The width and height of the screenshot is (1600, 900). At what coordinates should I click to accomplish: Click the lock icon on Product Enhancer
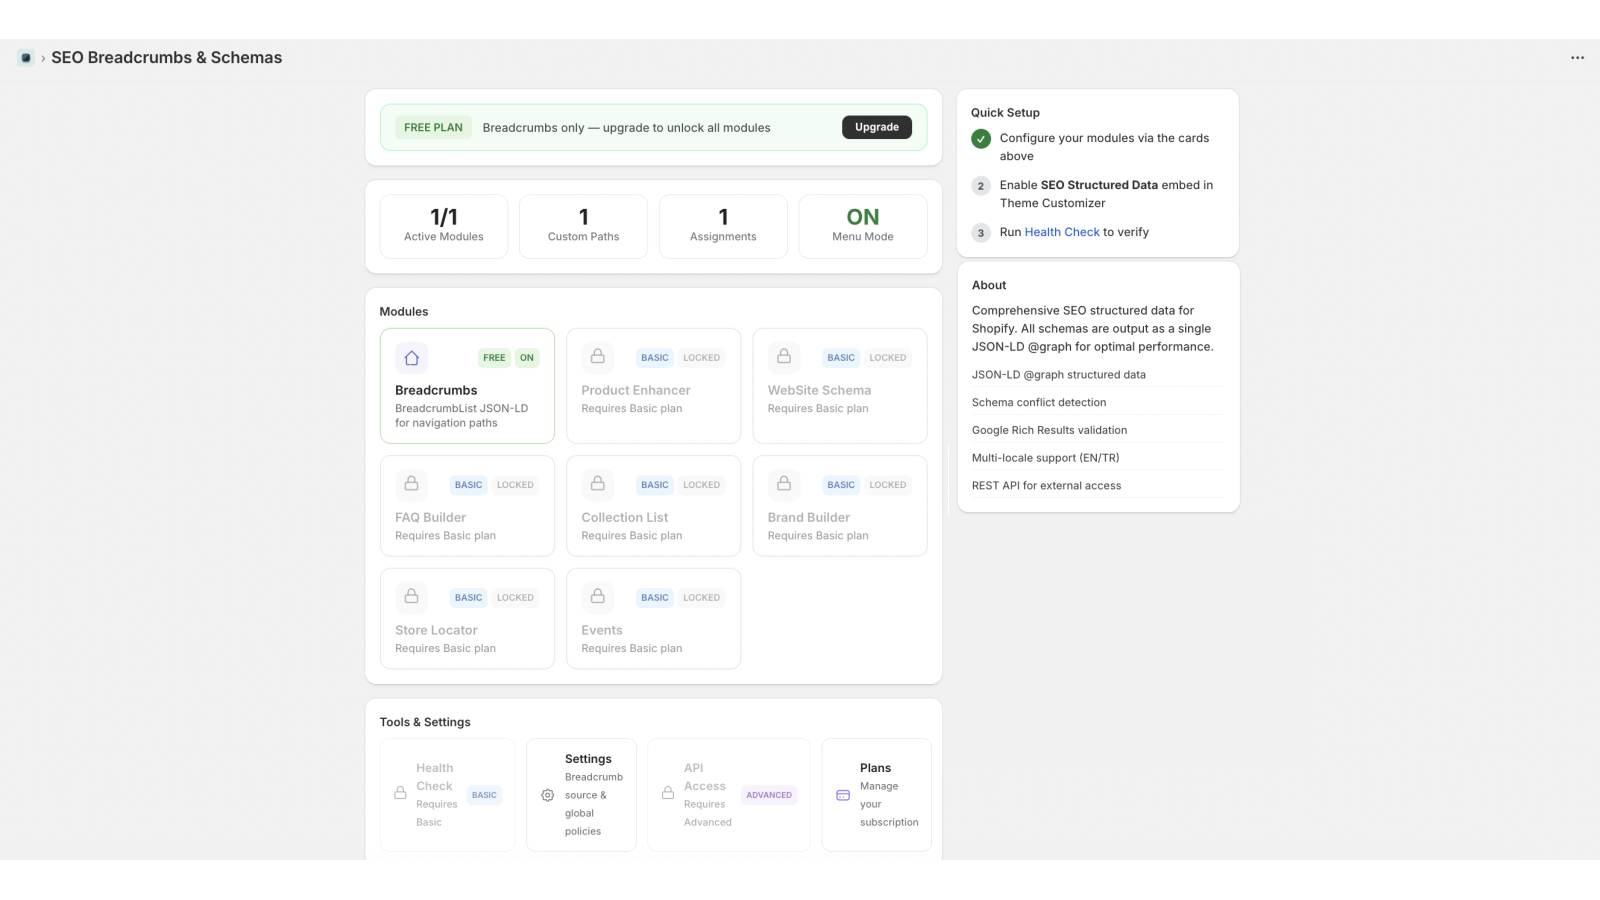(x=597, y=357)
